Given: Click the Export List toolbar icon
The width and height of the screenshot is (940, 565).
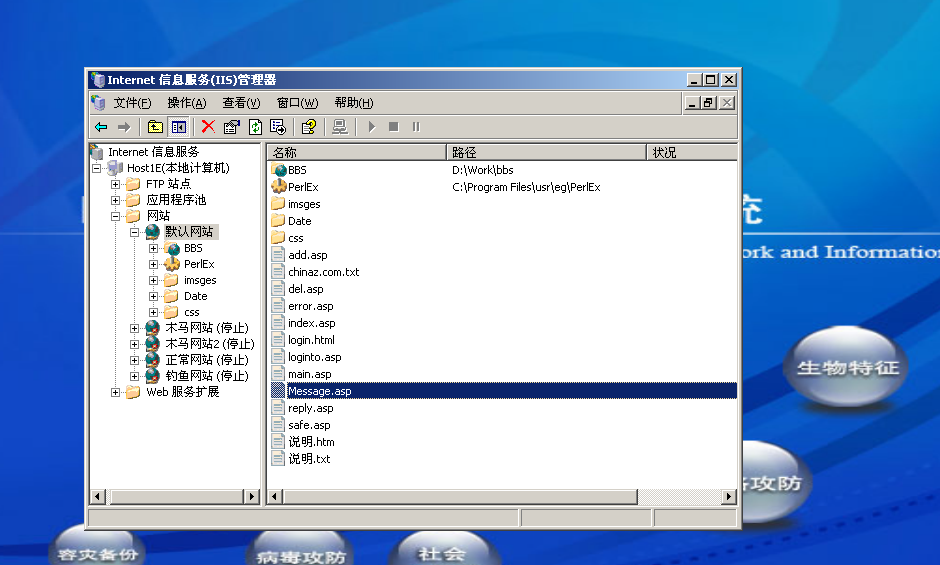Looking at the screenshot, I should pyautogui.click(x=278, y=127).
